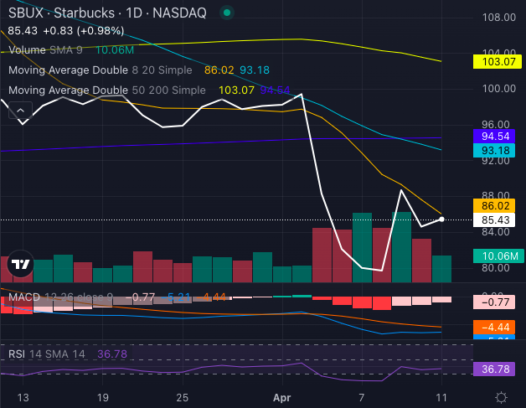Click the purple 36.78 RSI axis label

(494, 369)
